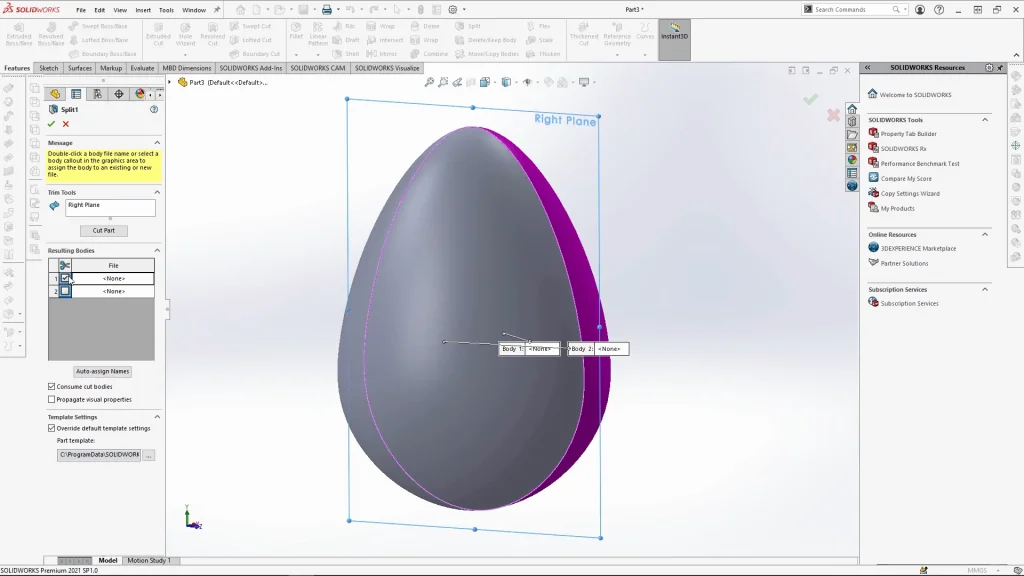This screenshot has height=576, width=1024.
Task: Open Split1 help question mark icon
Action: [x=154, y=110]
